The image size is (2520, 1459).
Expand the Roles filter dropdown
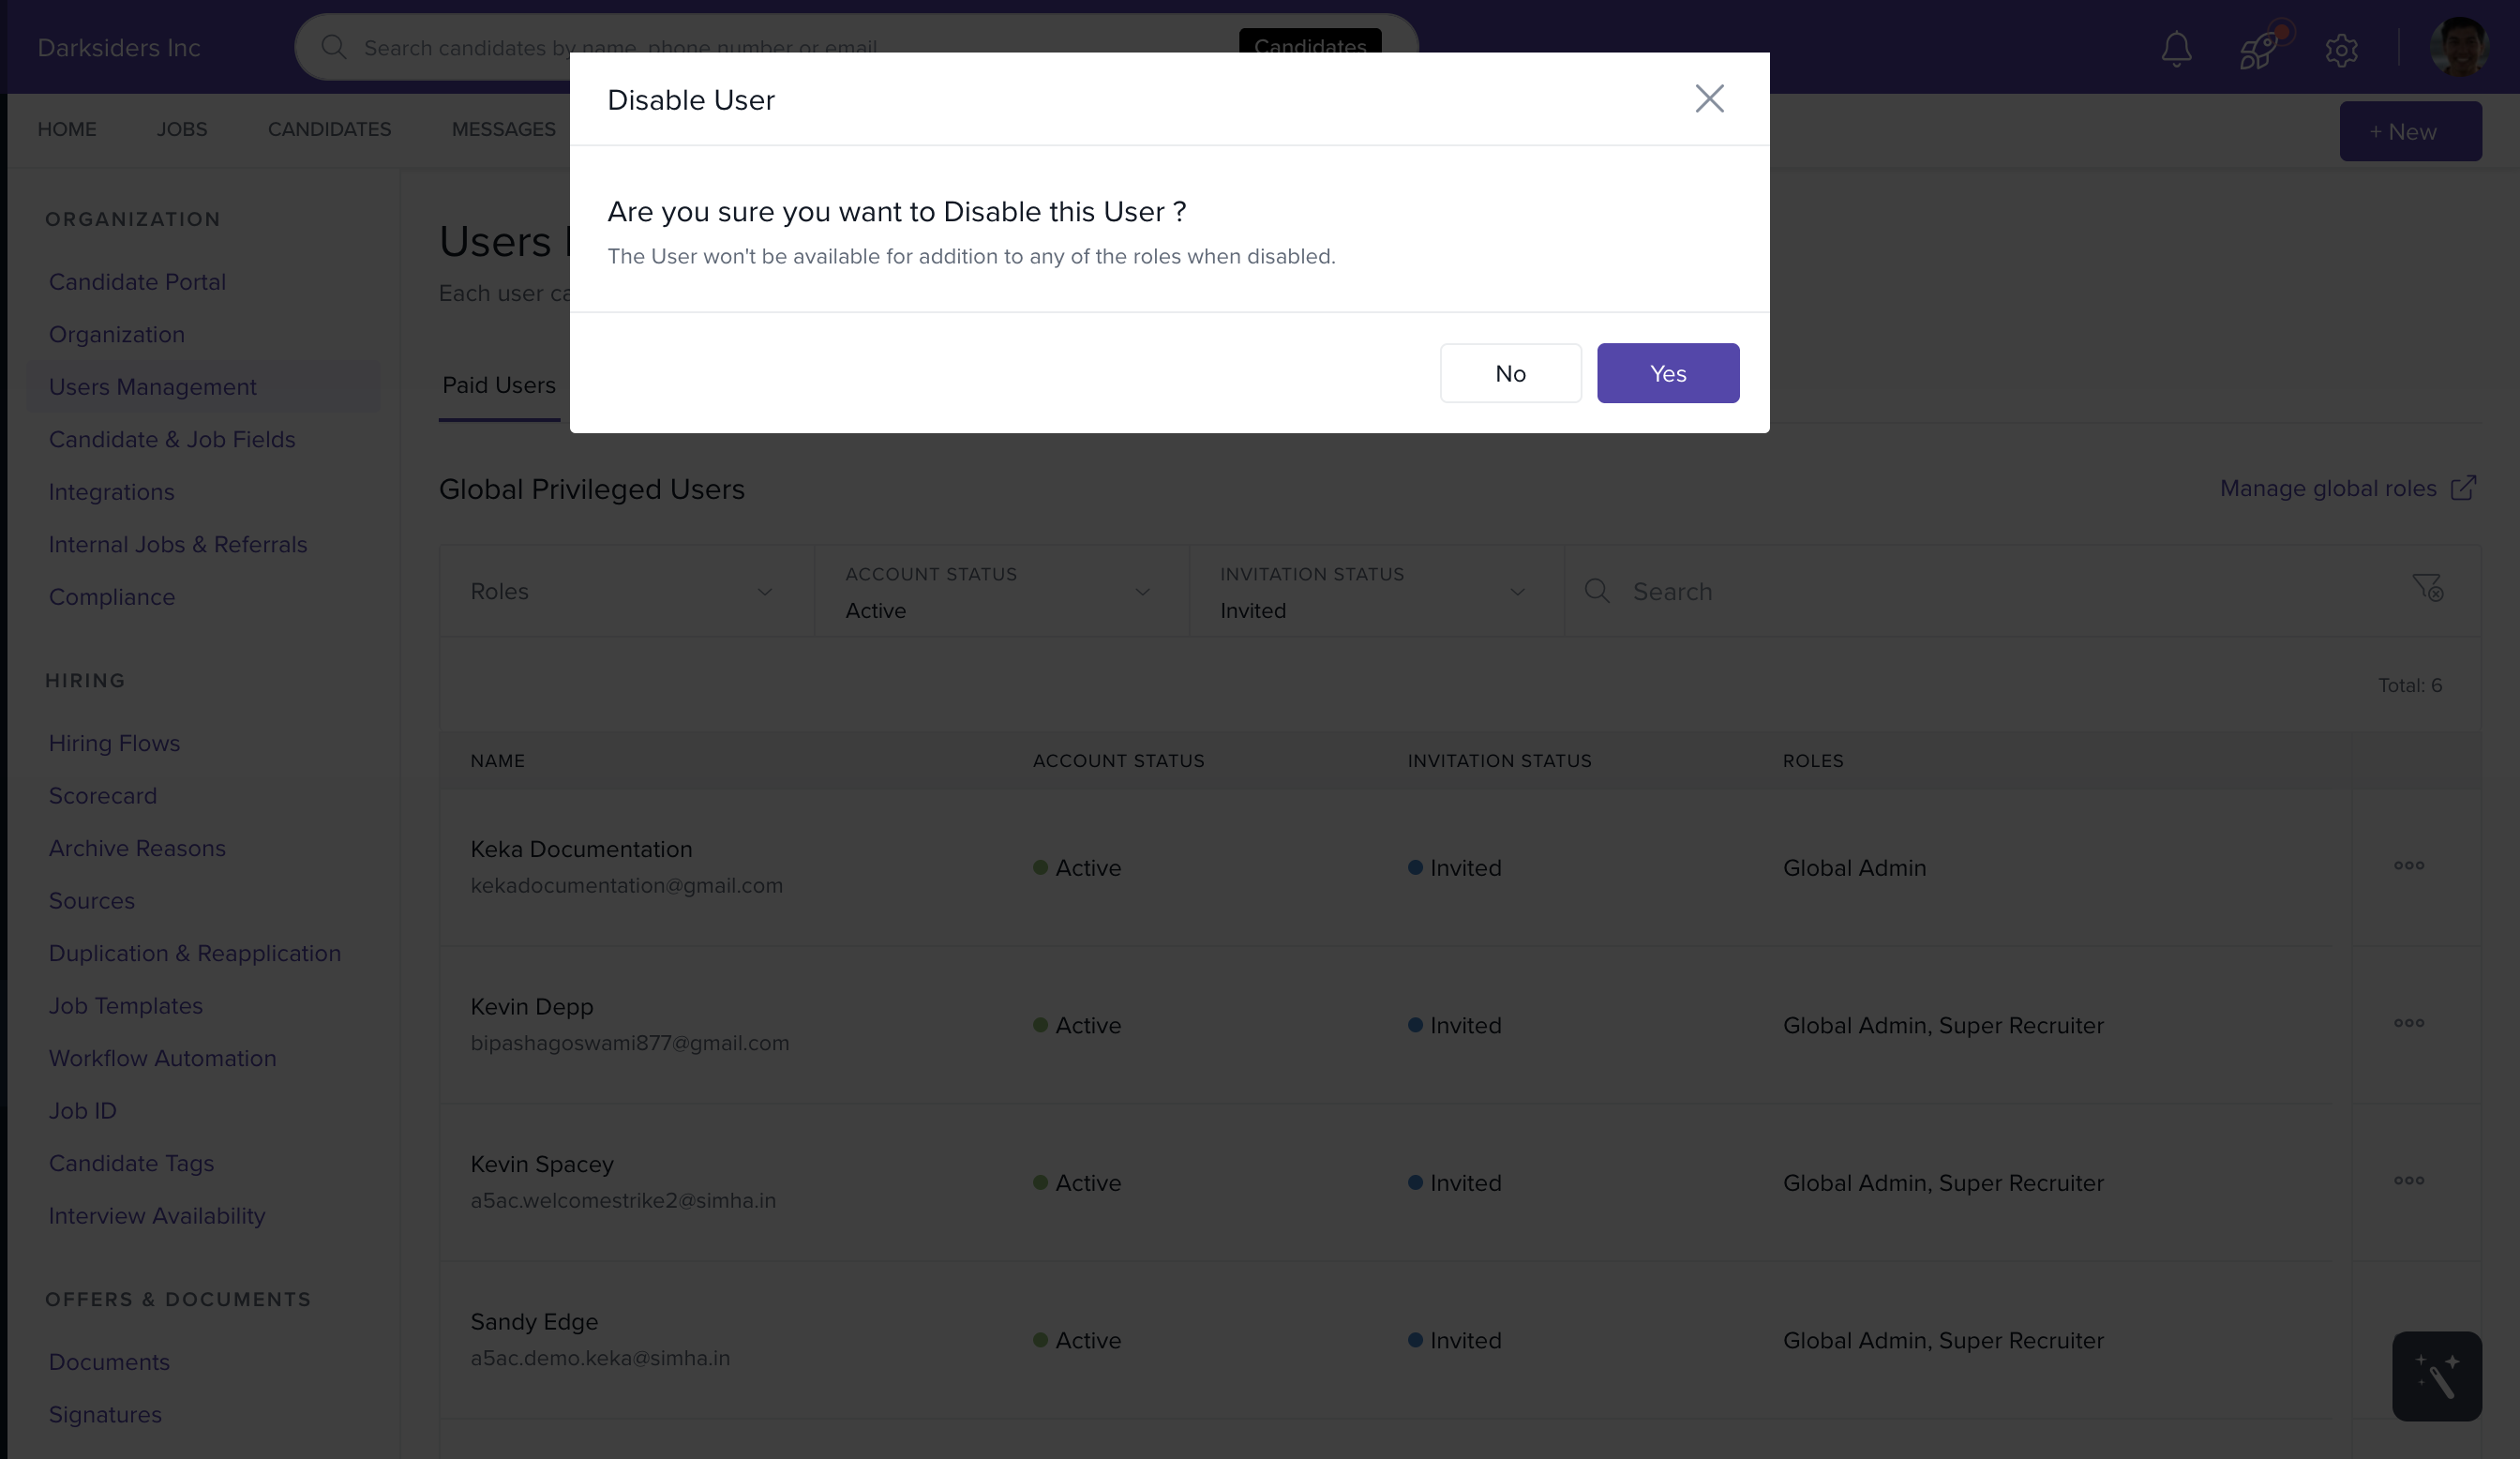pyautogui.click(x=626, y=591)
